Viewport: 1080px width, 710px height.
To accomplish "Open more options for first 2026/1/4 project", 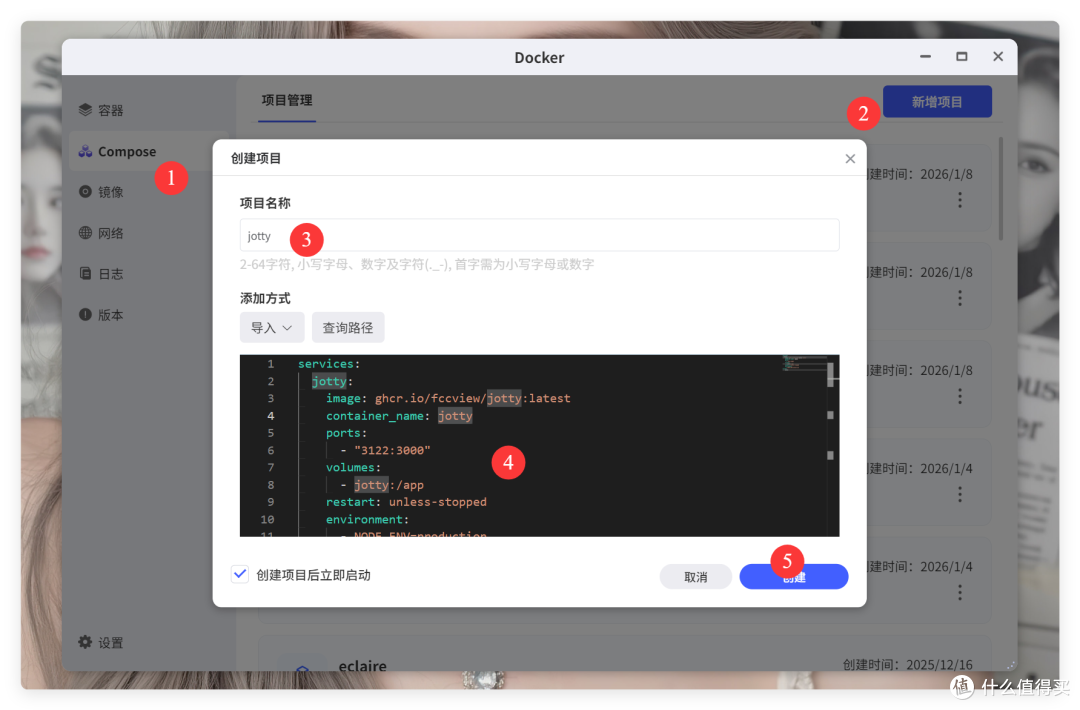I will 959,494.
